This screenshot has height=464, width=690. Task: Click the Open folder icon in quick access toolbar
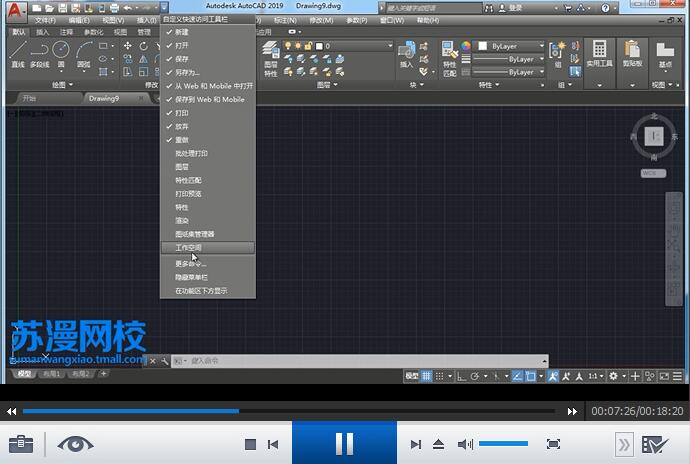click(49, 8)
